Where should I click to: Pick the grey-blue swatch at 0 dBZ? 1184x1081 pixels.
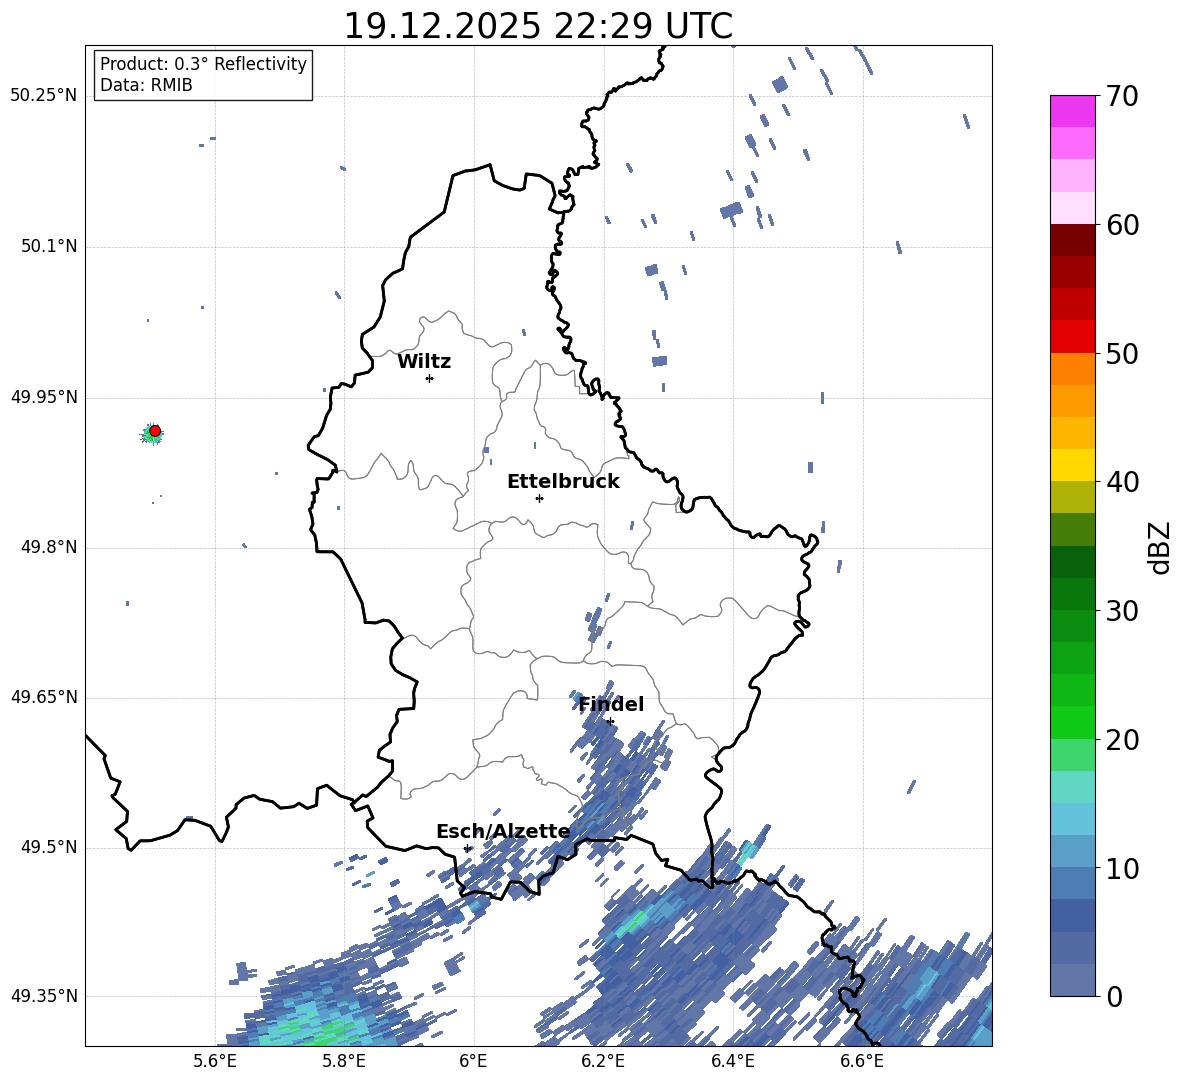click(1072, 980)
